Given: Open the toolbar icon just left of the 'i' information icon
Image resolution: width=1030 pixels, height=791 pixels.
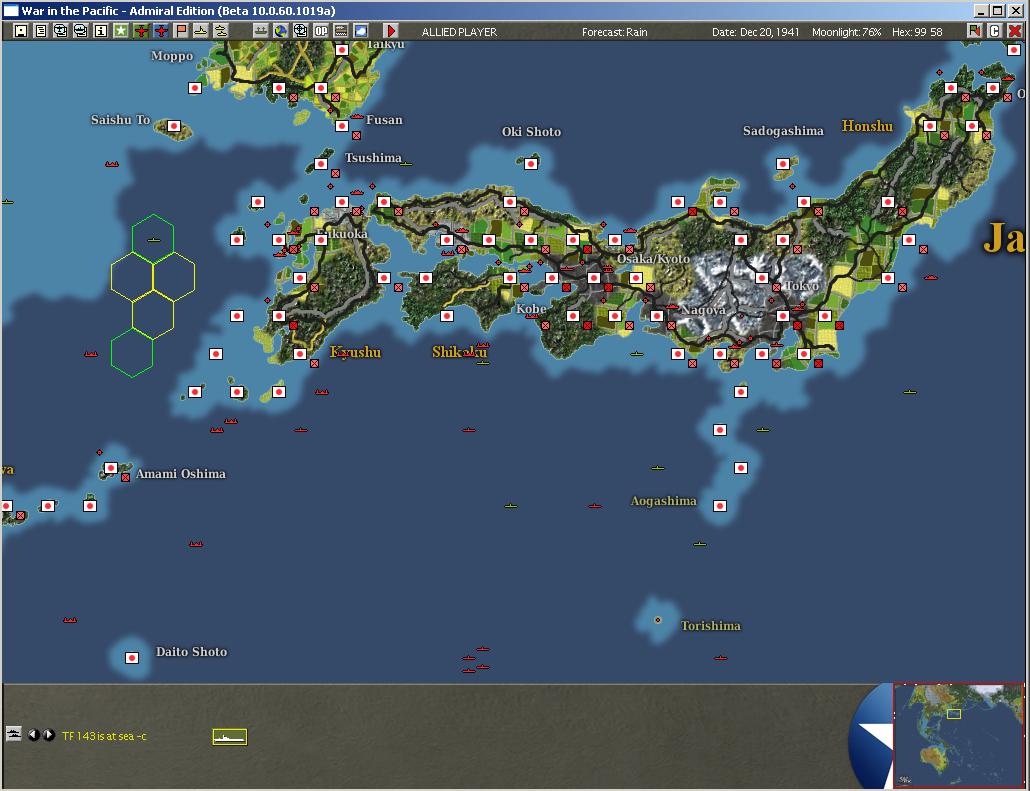Looking at the screenshot, I should pos(81,31).
